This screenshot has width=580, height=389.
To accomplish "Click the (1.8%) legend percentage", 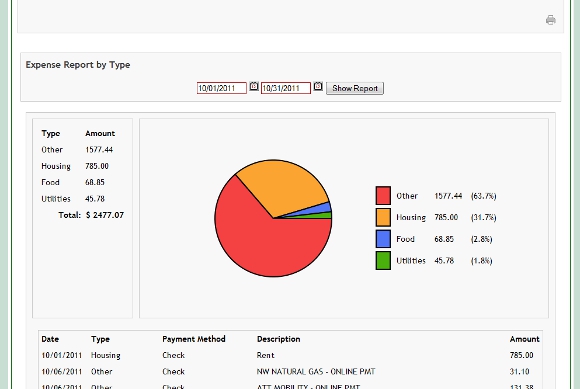I will 481,261.
